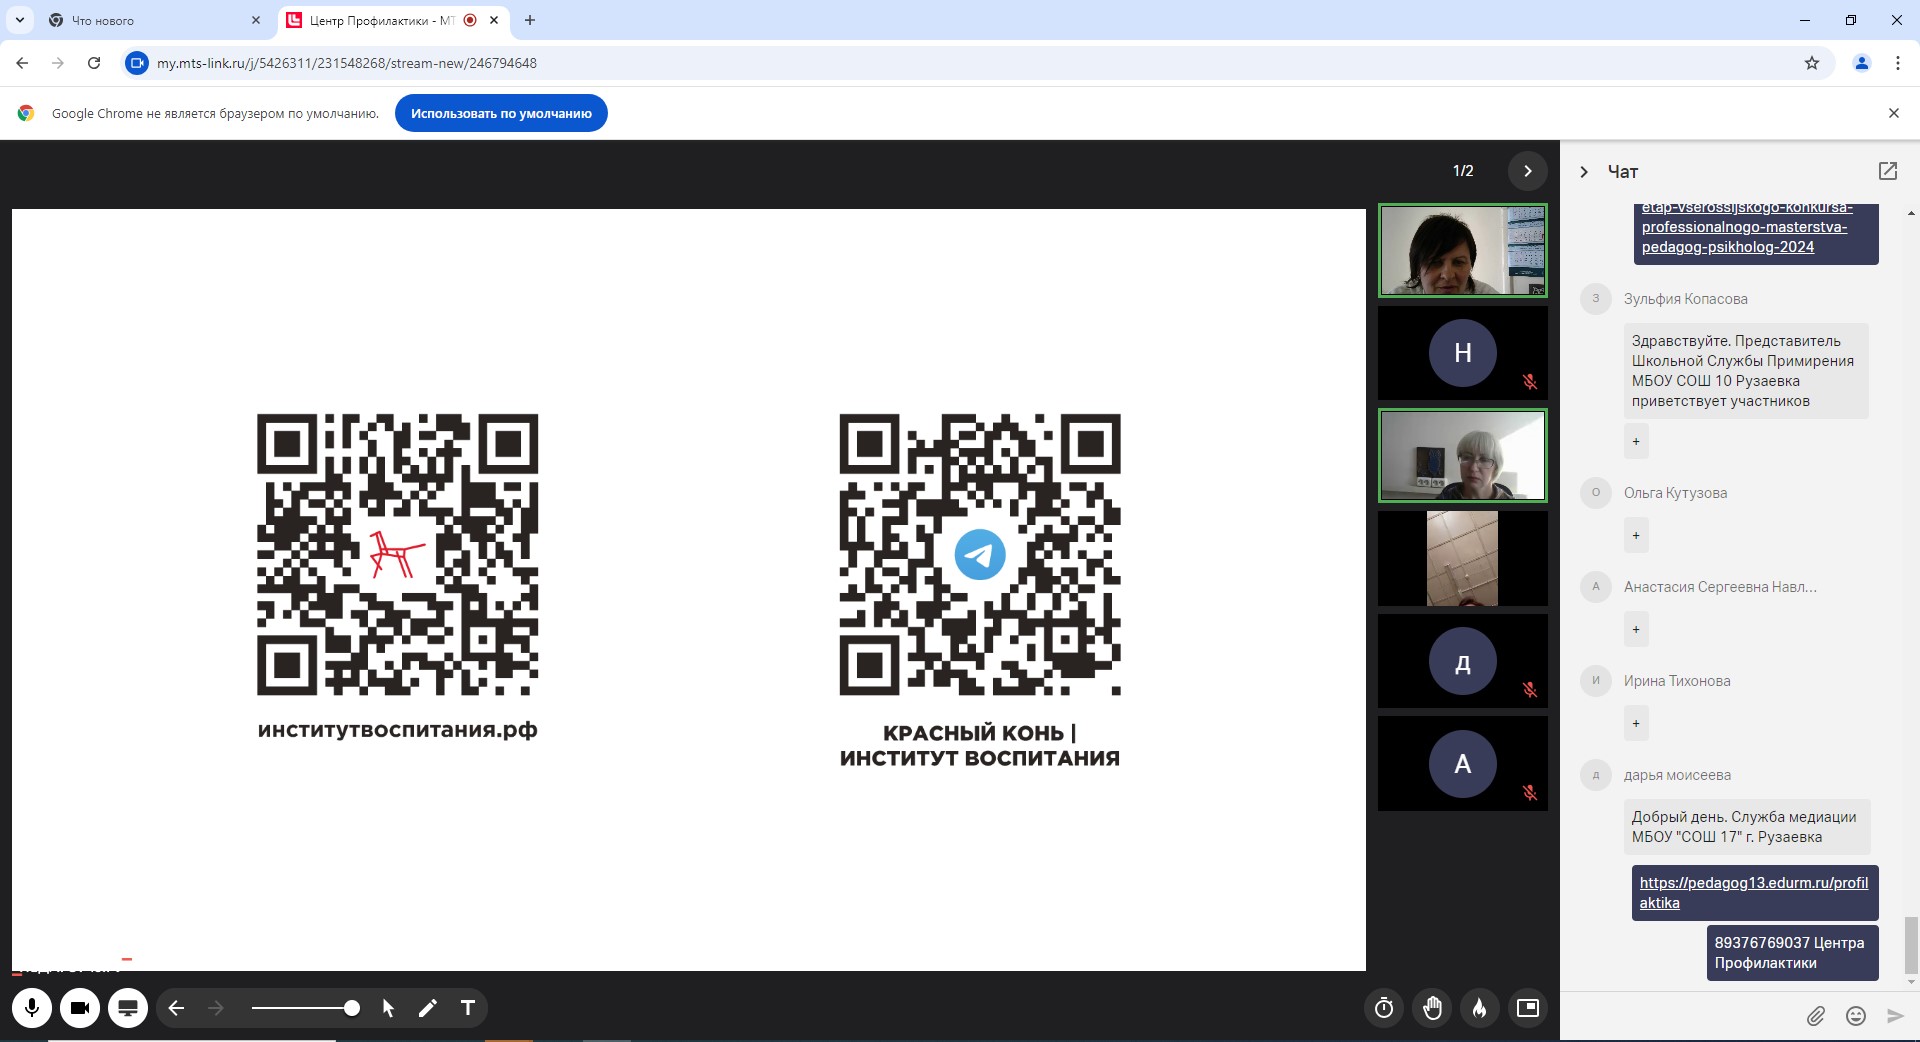
Task: Click the plus message under Ирина Тихонова
Action: [1636, 723]
